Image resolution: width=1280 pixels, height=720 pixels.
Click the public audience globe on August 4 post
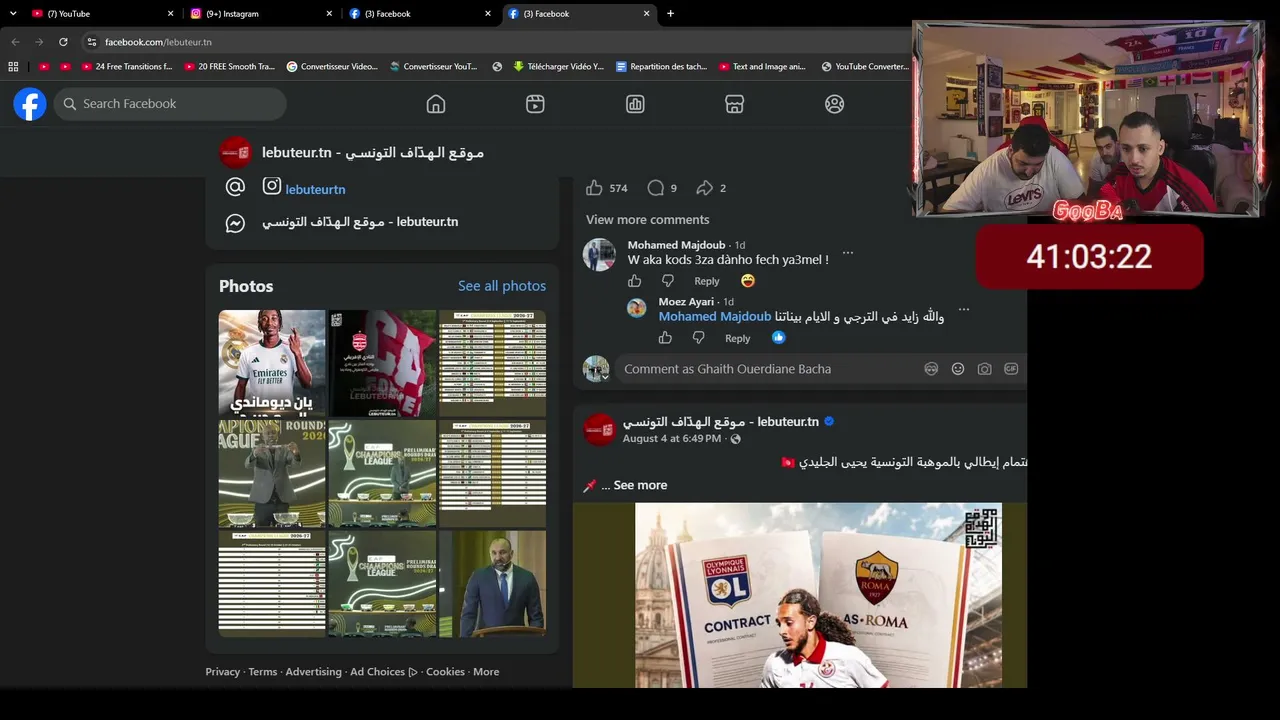(736, 439)
